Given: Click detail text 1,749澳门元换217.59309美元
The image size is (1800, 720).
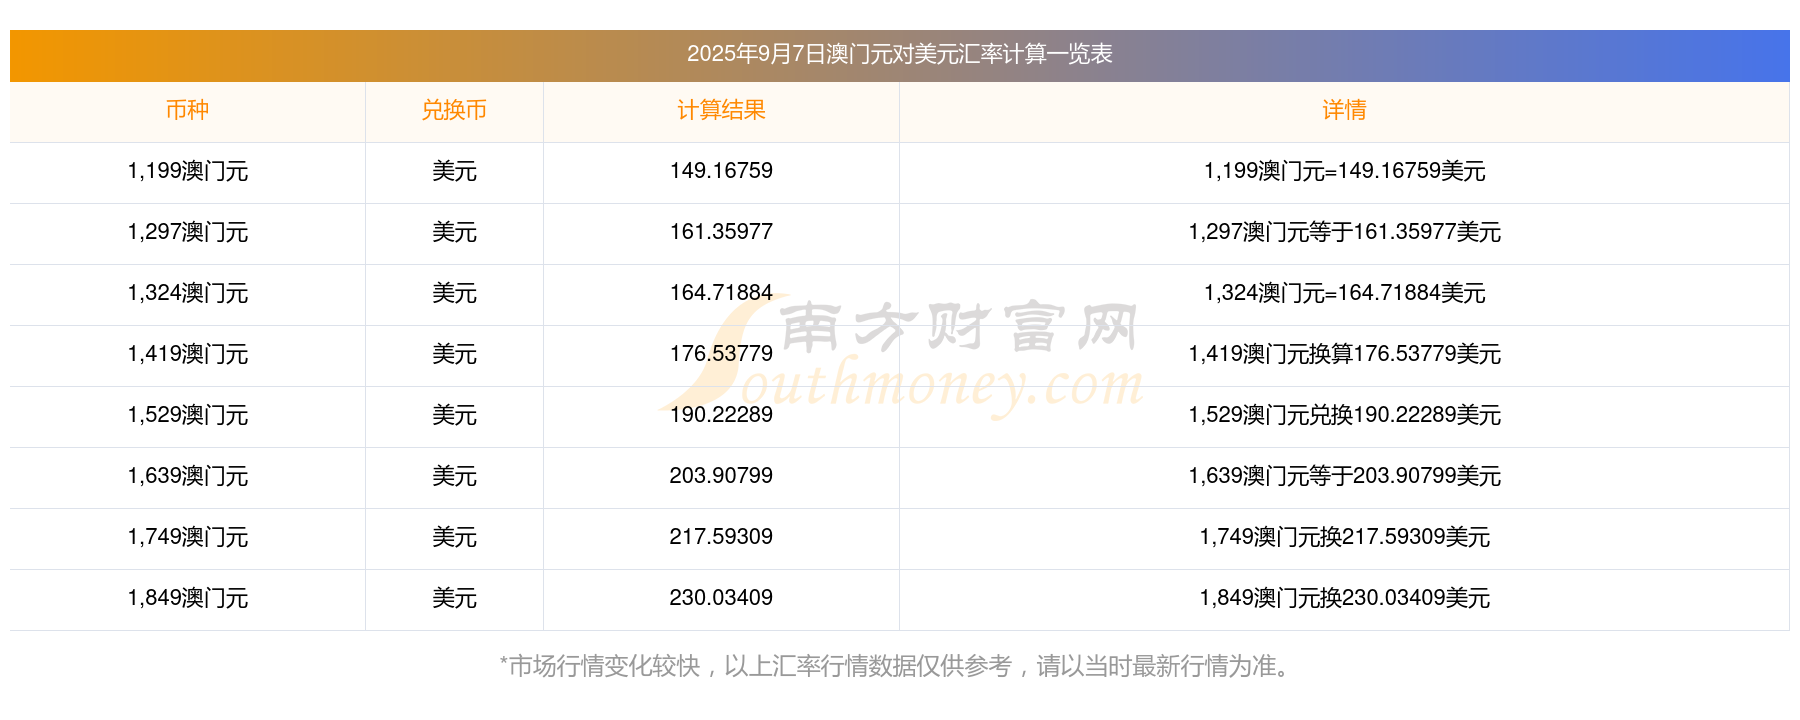Looking at the screenshot, I should click(1344, 537).
